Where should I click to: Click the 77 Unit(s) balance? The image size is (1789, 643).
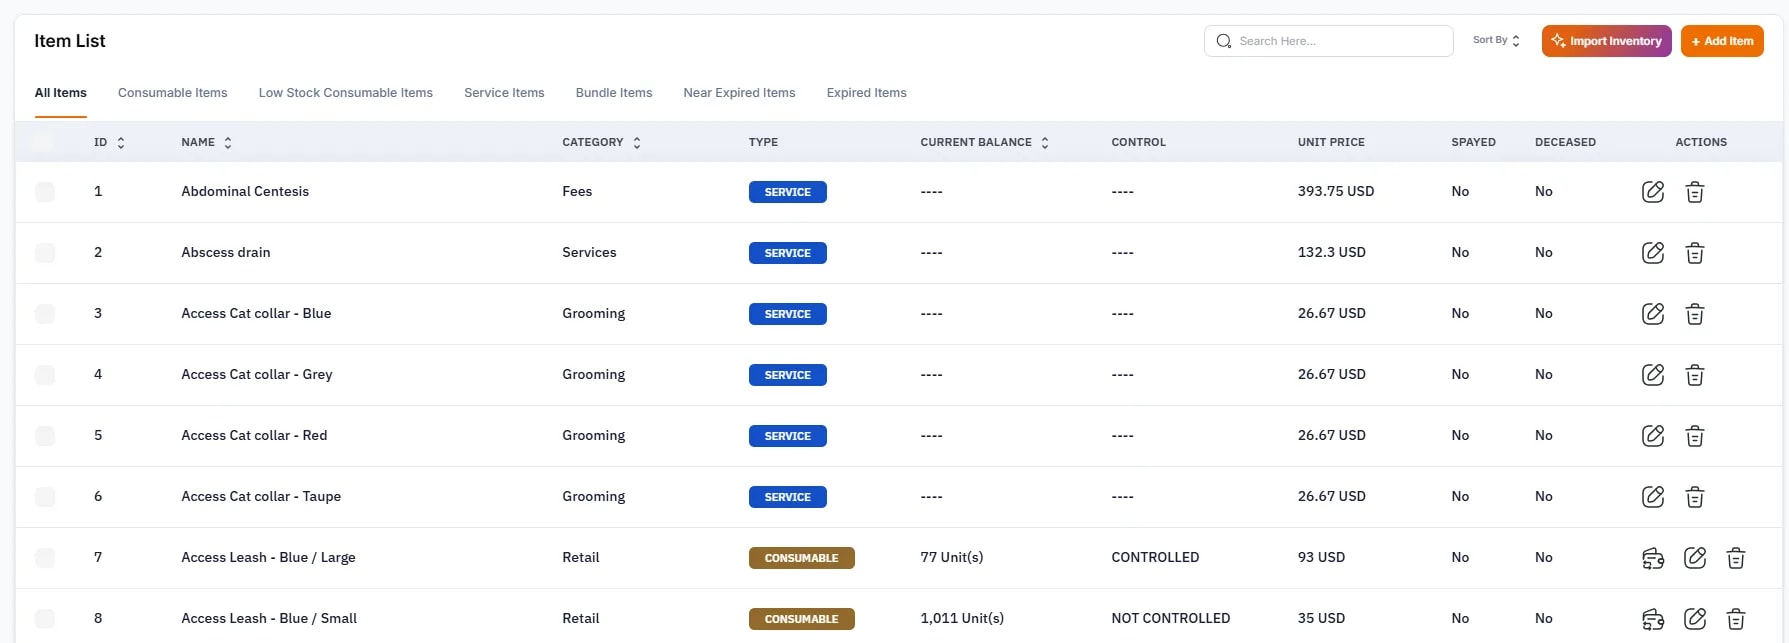click(x=952, y=557)
